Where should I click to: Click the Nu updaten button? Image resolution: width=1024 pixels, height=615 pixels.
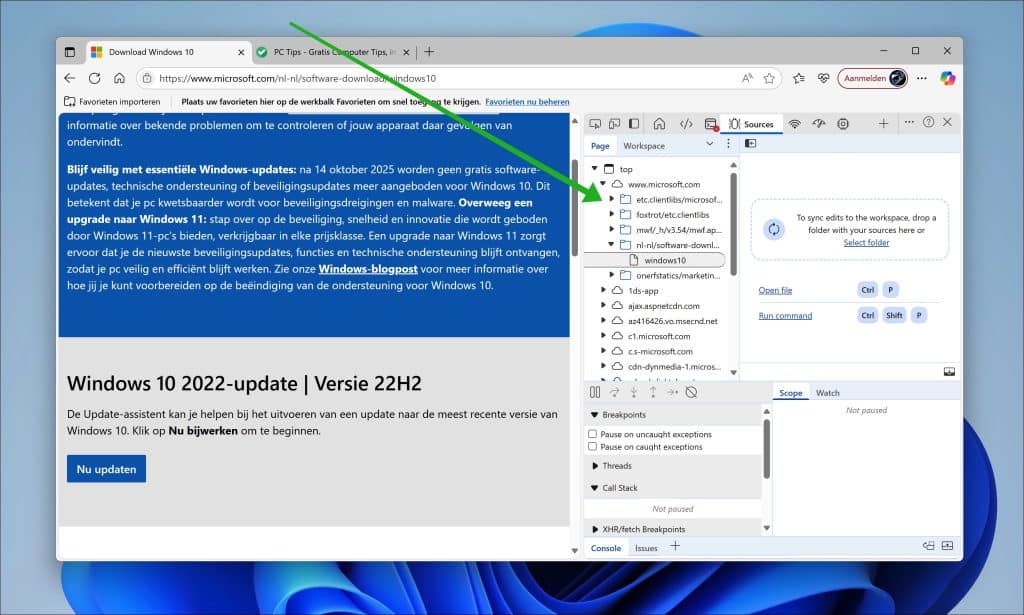(x=106, y=469)
